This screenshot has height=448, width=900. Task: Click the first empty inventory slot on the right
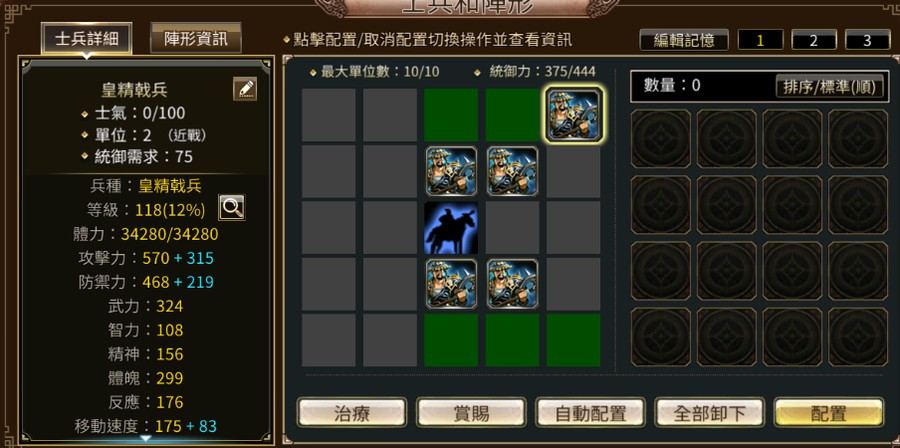coord(661,138)
